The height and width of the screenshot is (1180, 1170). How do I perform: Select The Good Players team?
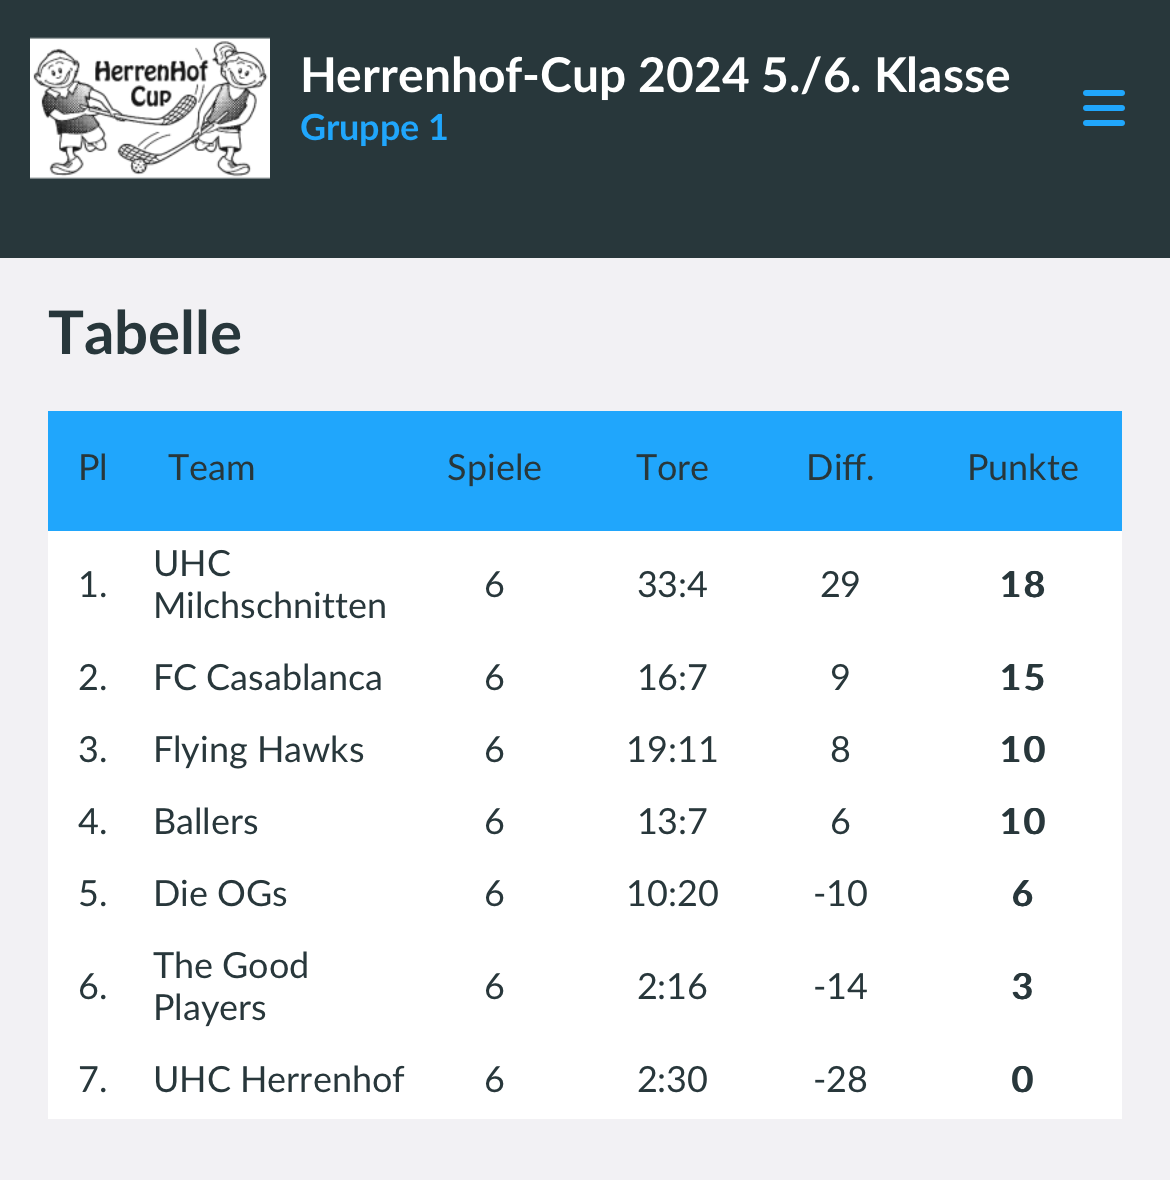tap(231, 987)
